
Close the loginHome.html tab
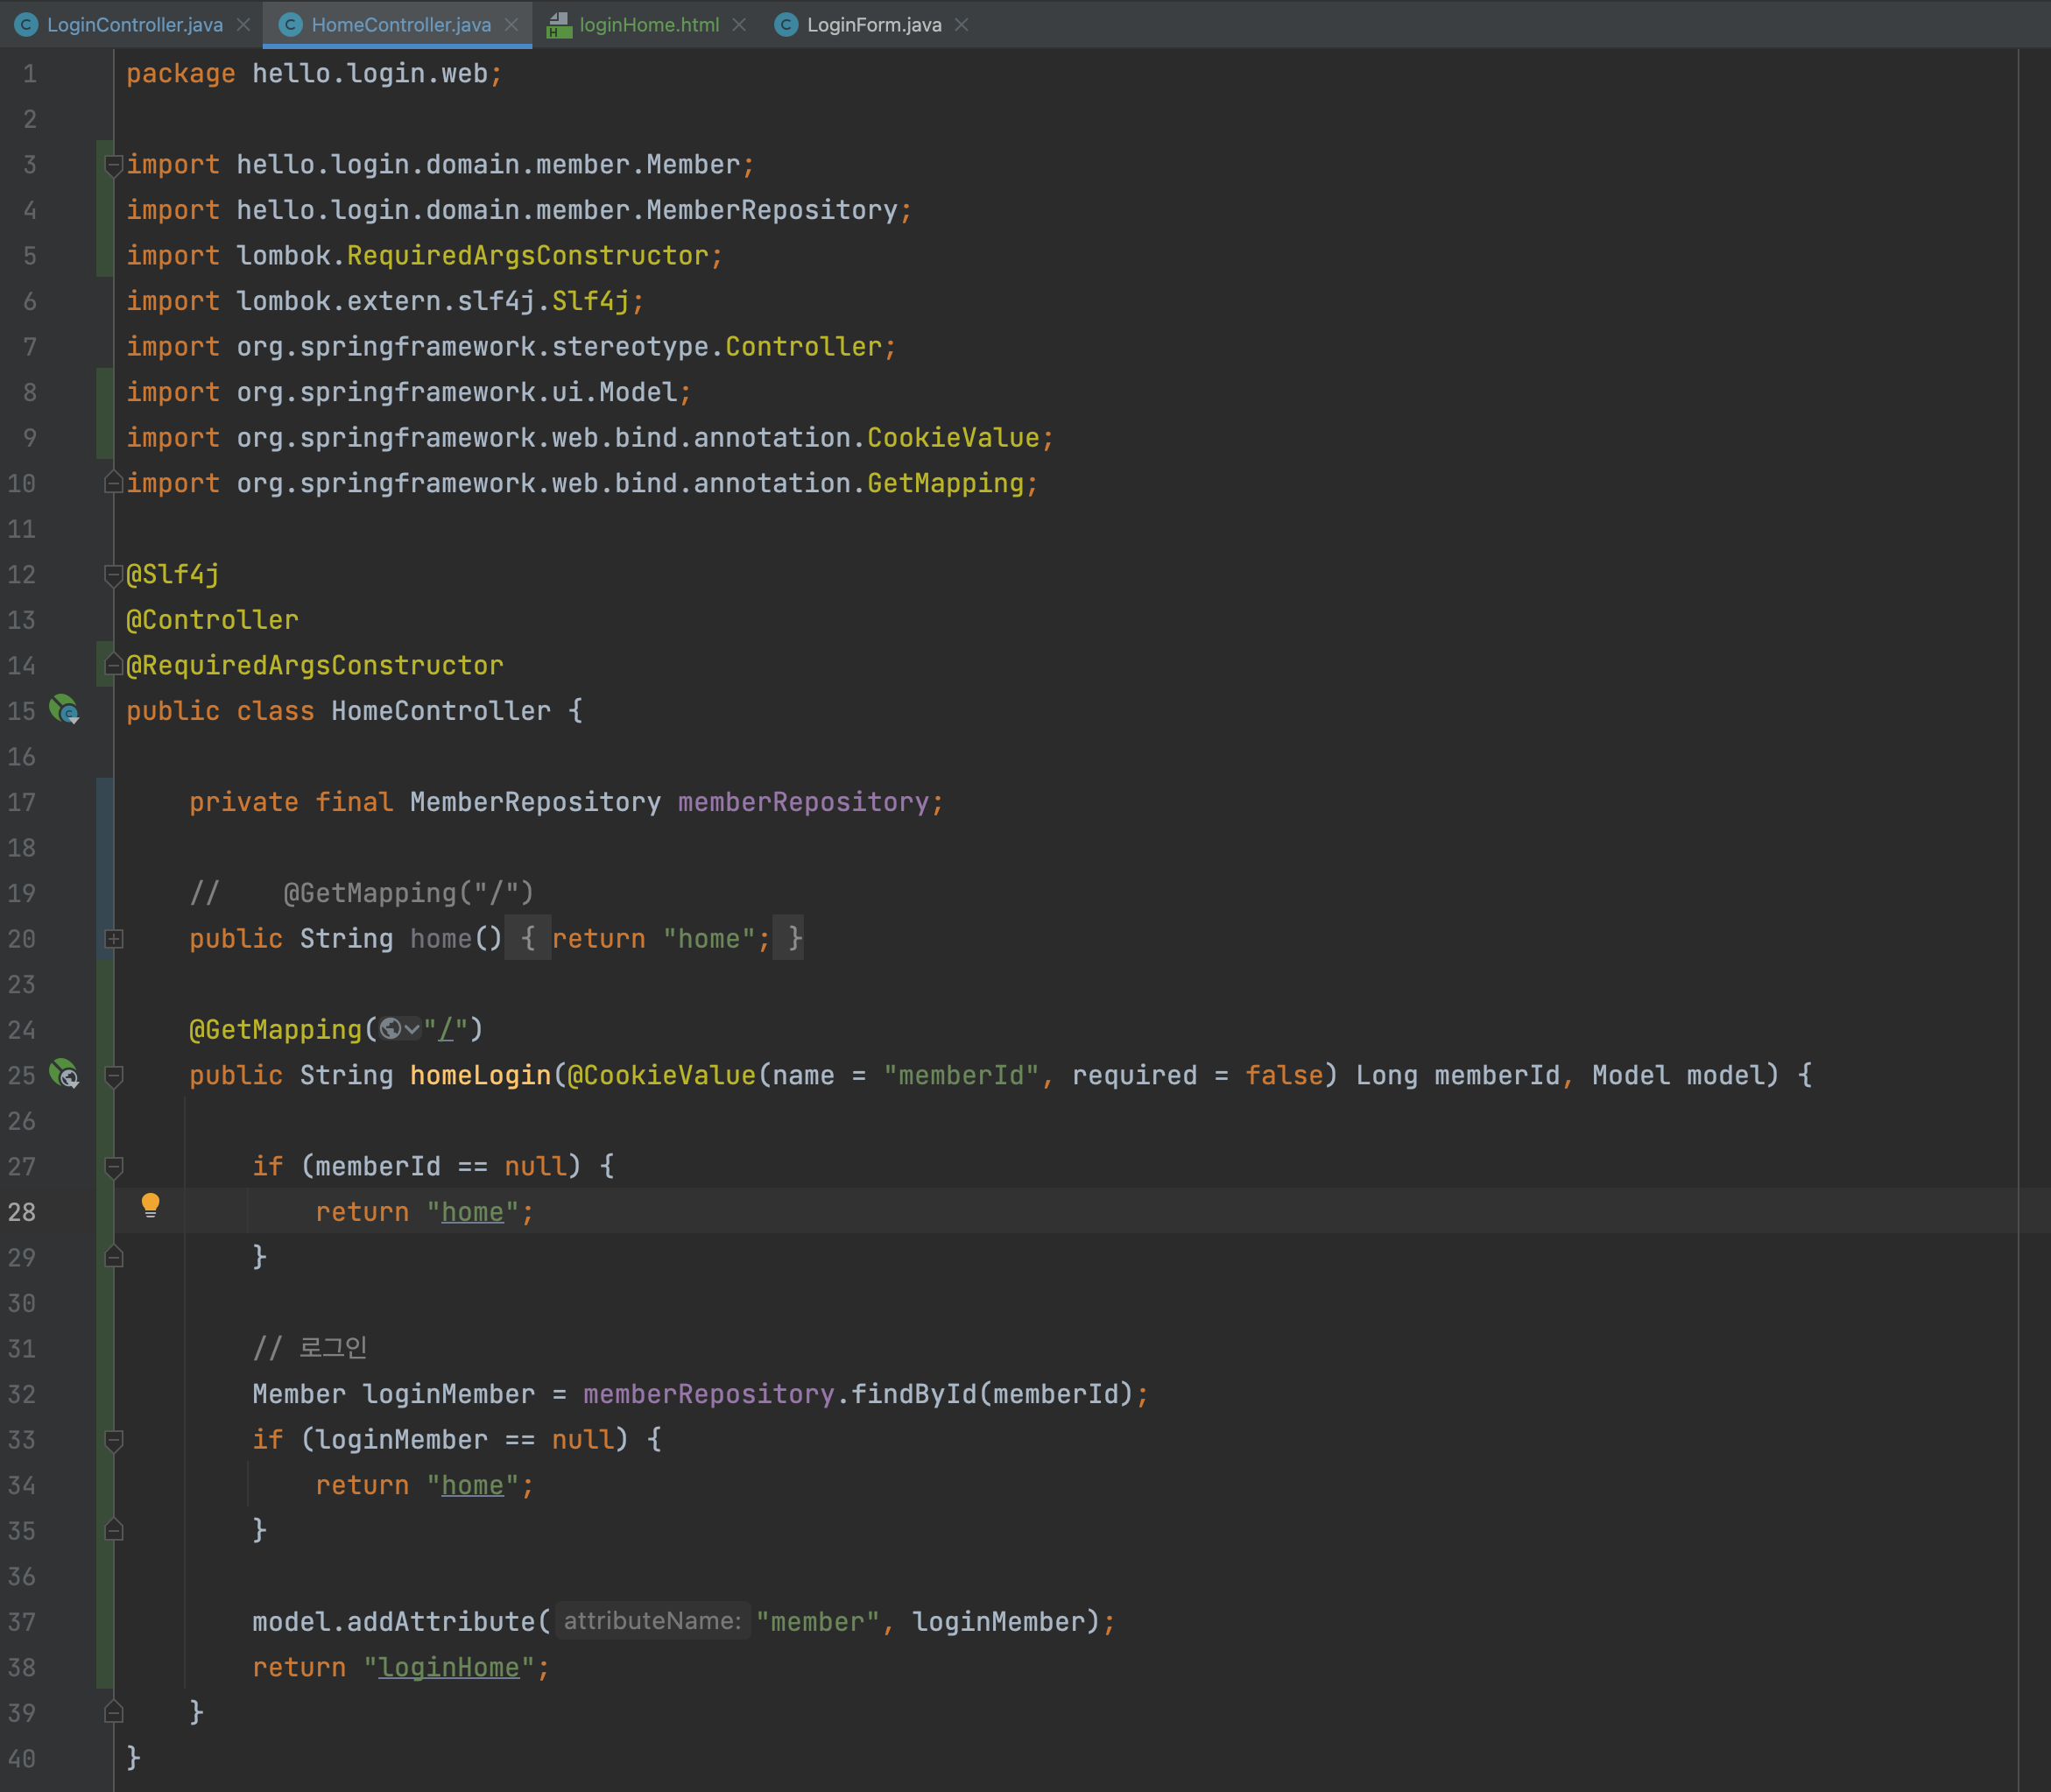coord(739,25)
